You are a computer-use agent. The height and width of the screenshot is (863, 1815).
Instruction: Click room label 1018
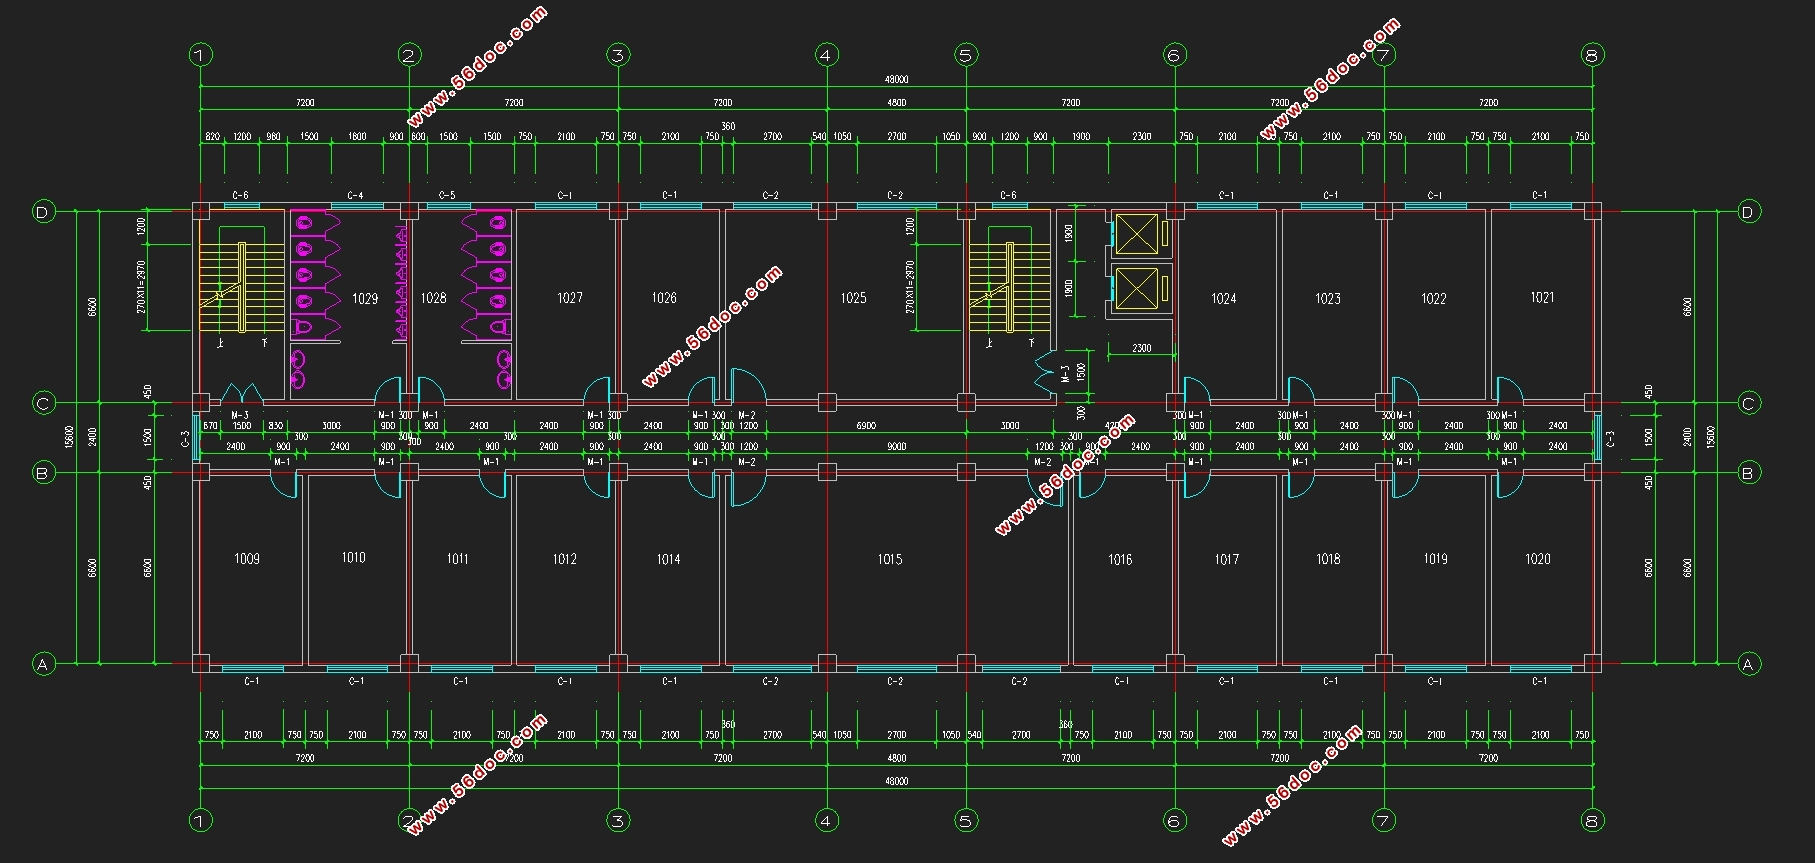[x=1328, y=559]
